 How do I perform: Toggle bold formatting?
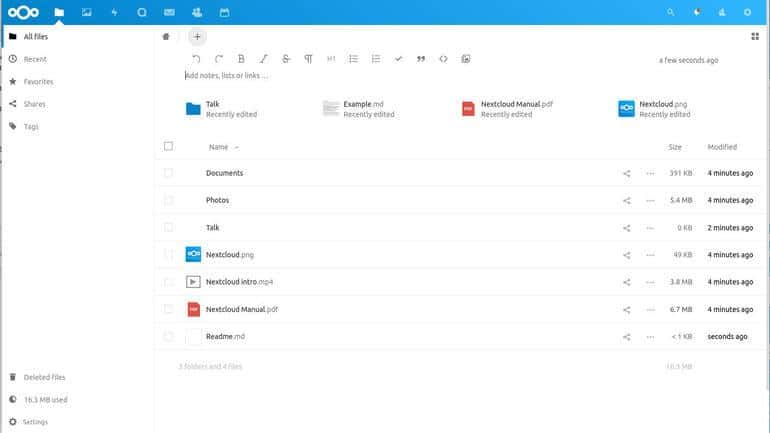coord(241,59)
